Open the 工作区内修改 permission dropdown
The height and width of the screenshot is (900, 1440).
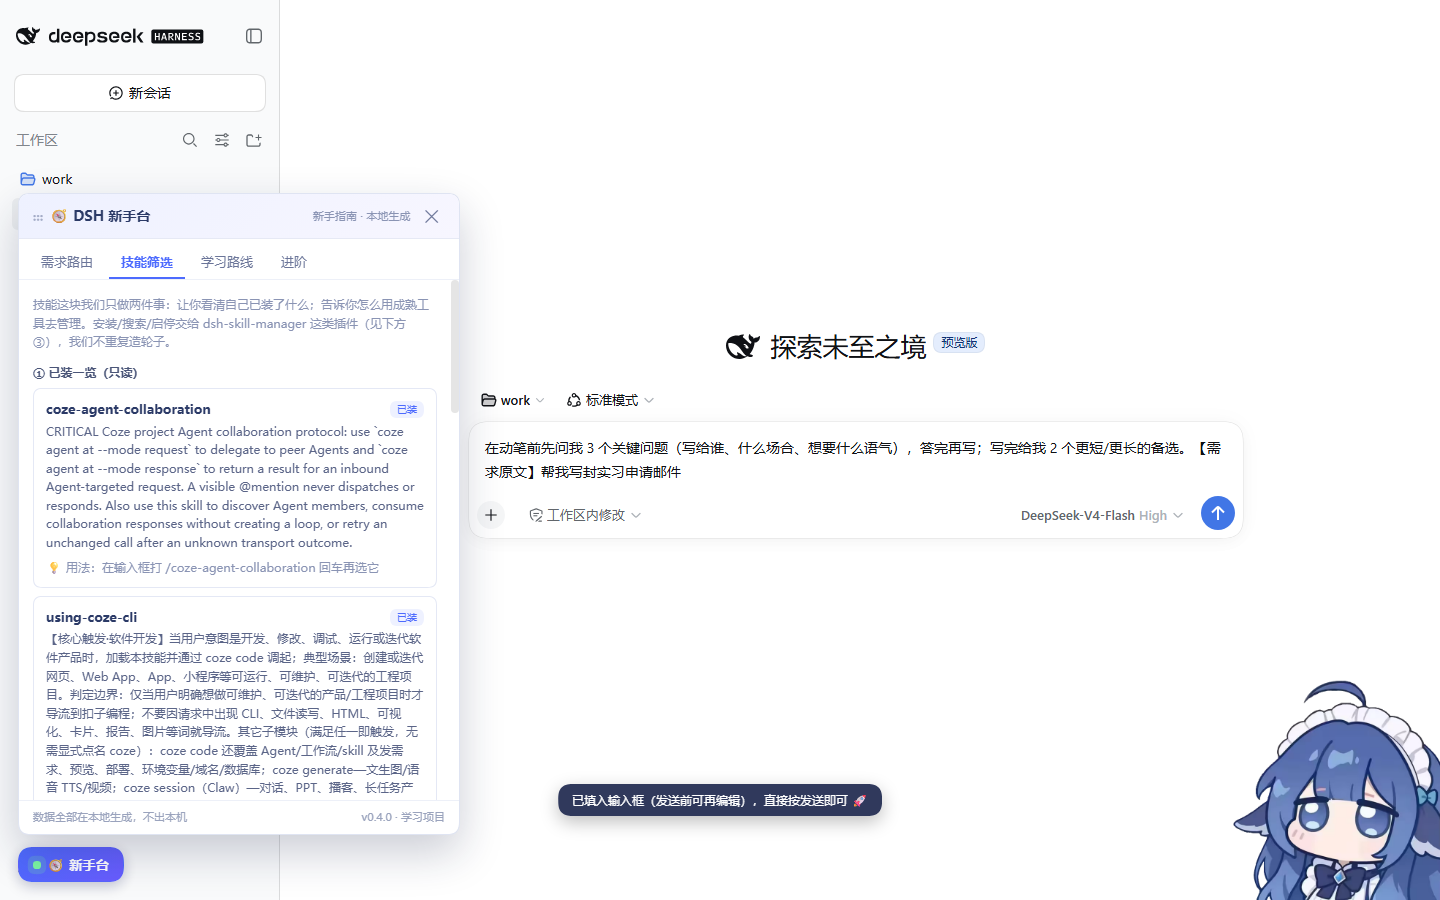(x=585, y=515)
